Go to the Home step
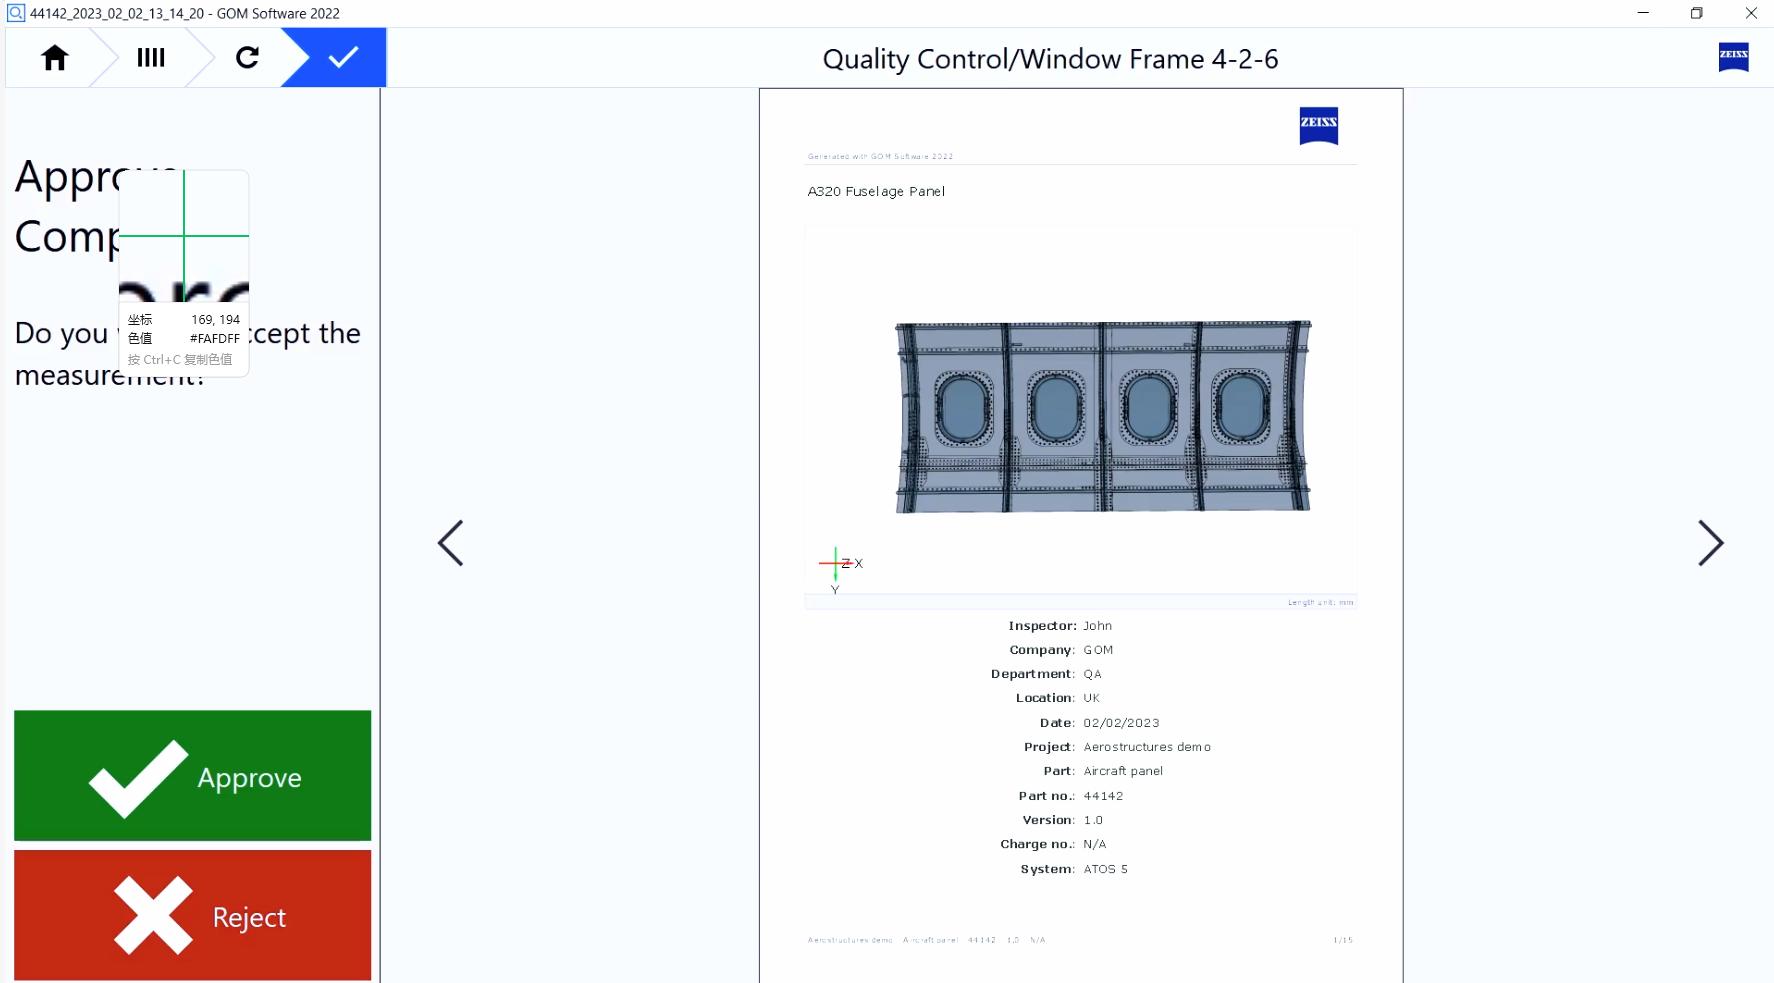The image size is (1774, 983). [x=55, y=58]
